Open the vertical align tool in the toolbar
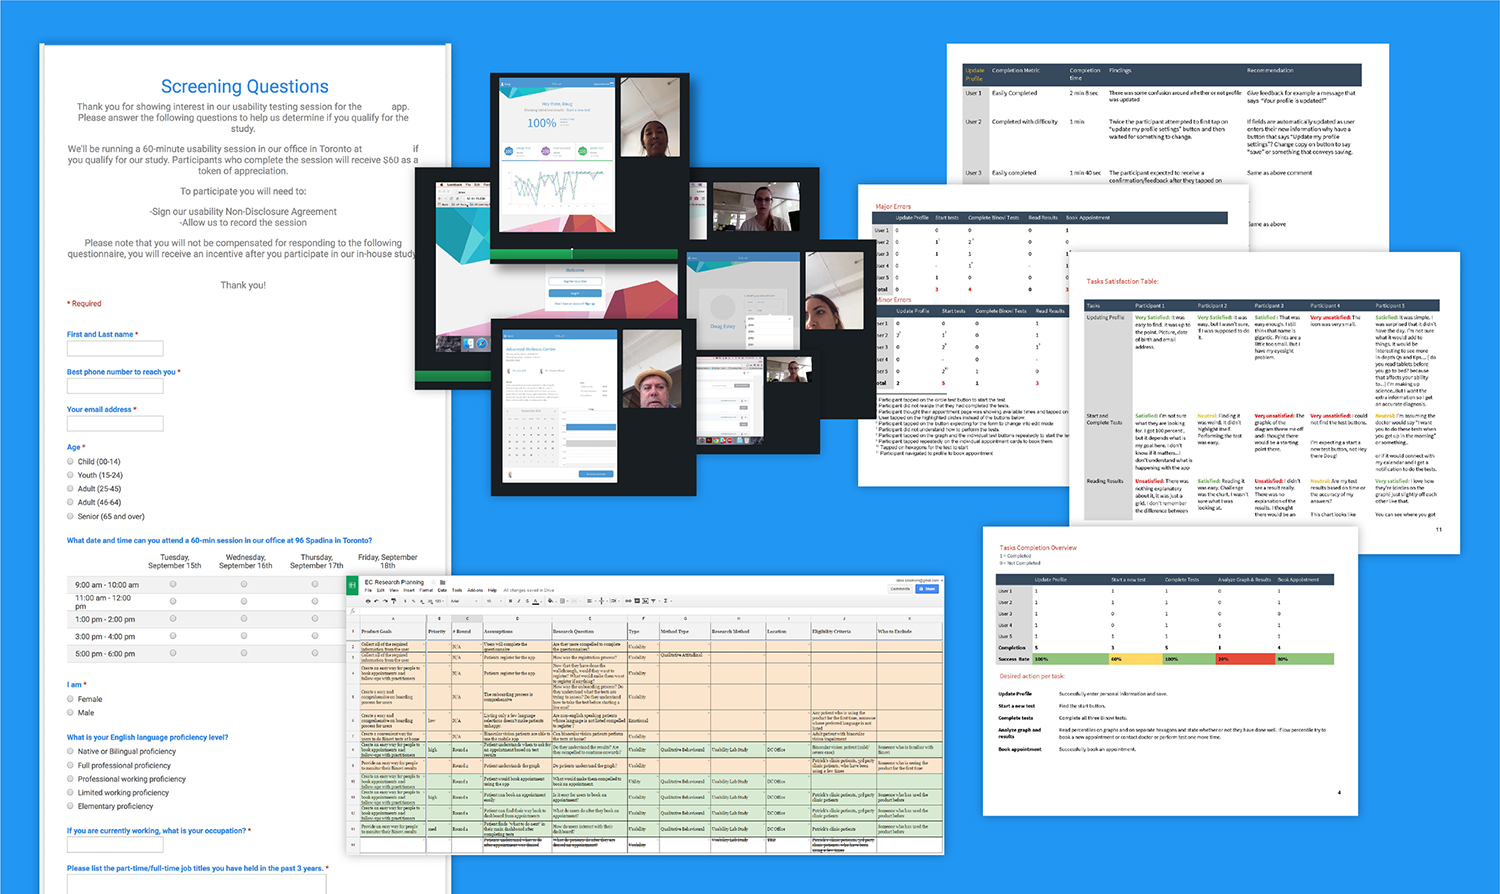1500x894 pixels. [x=602, y=601]
